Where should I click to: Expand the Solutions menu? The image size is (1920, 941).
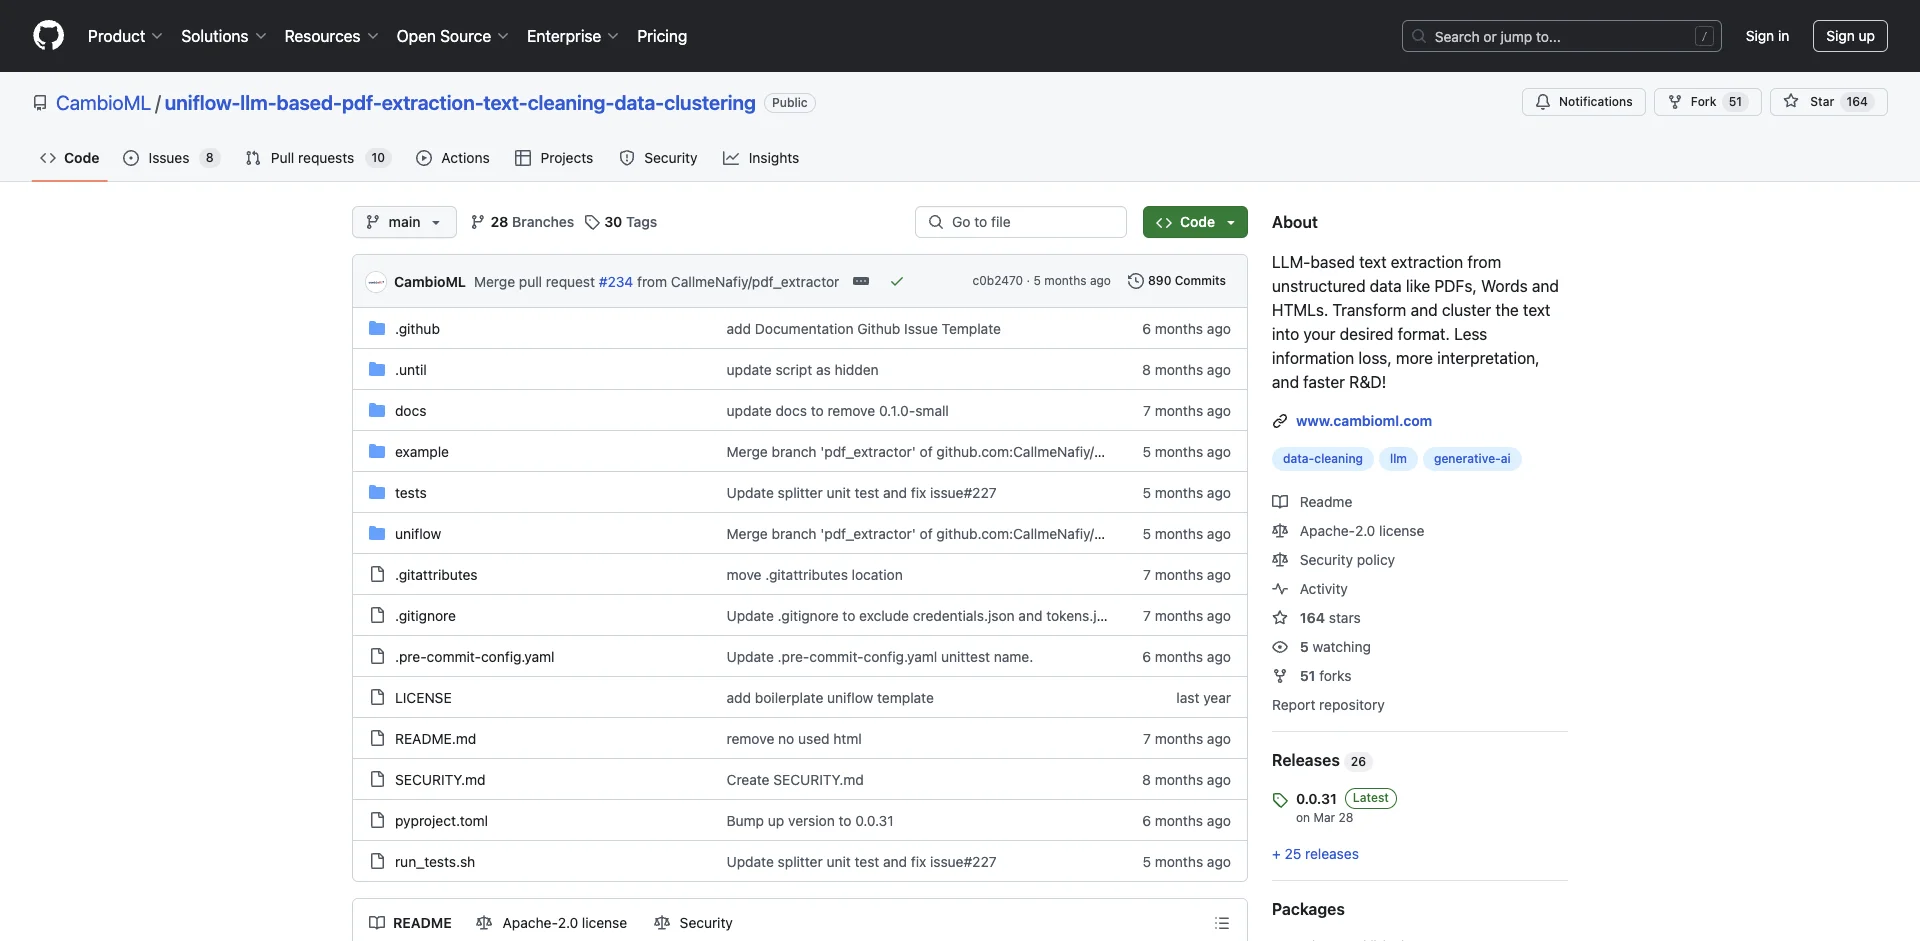point(224,36)
